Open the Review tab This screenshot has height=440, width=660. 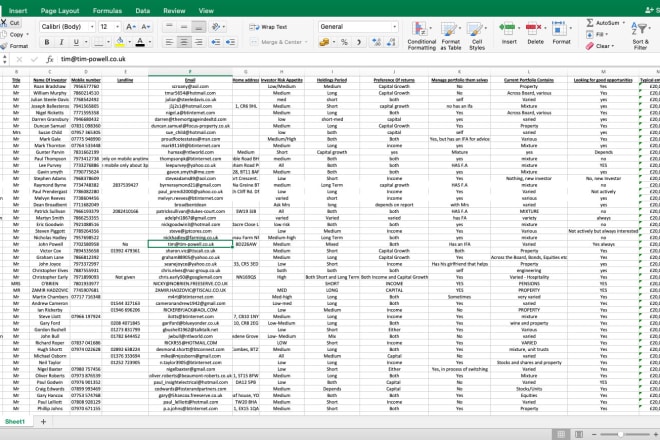pos(174,11)
